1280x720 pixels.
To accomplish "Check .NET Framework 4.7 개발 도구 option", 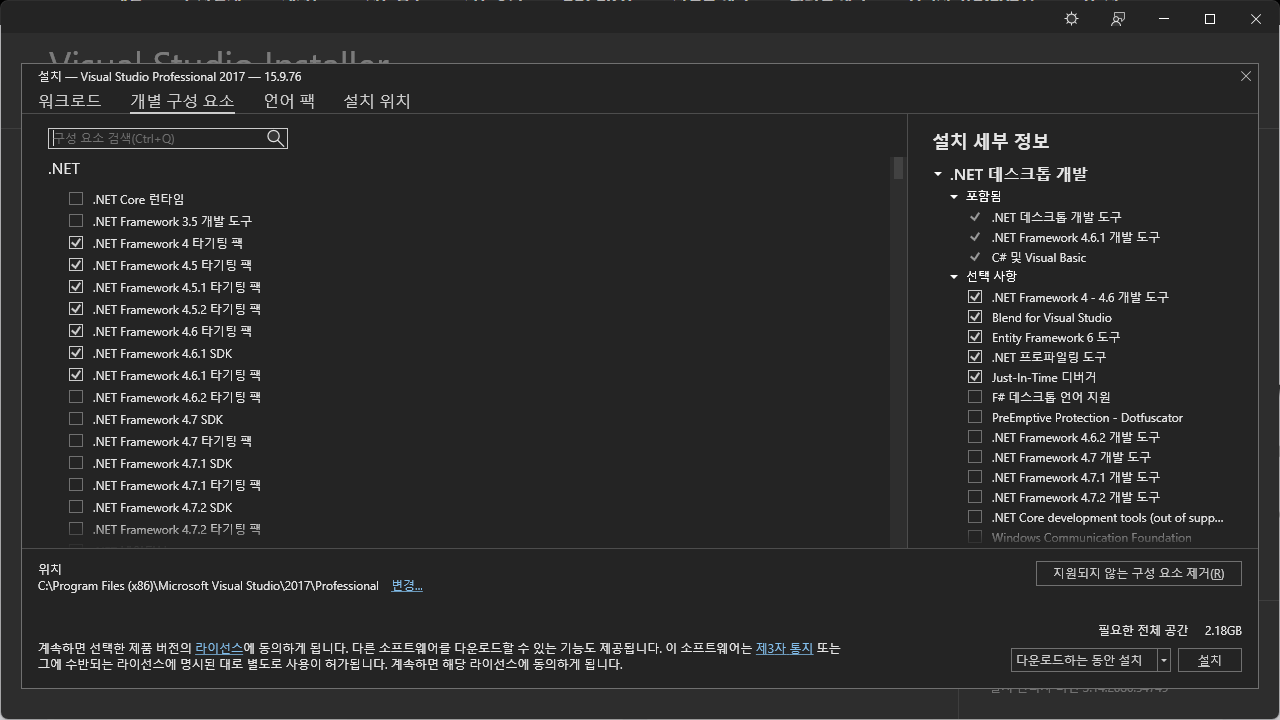I will [975, 457].
